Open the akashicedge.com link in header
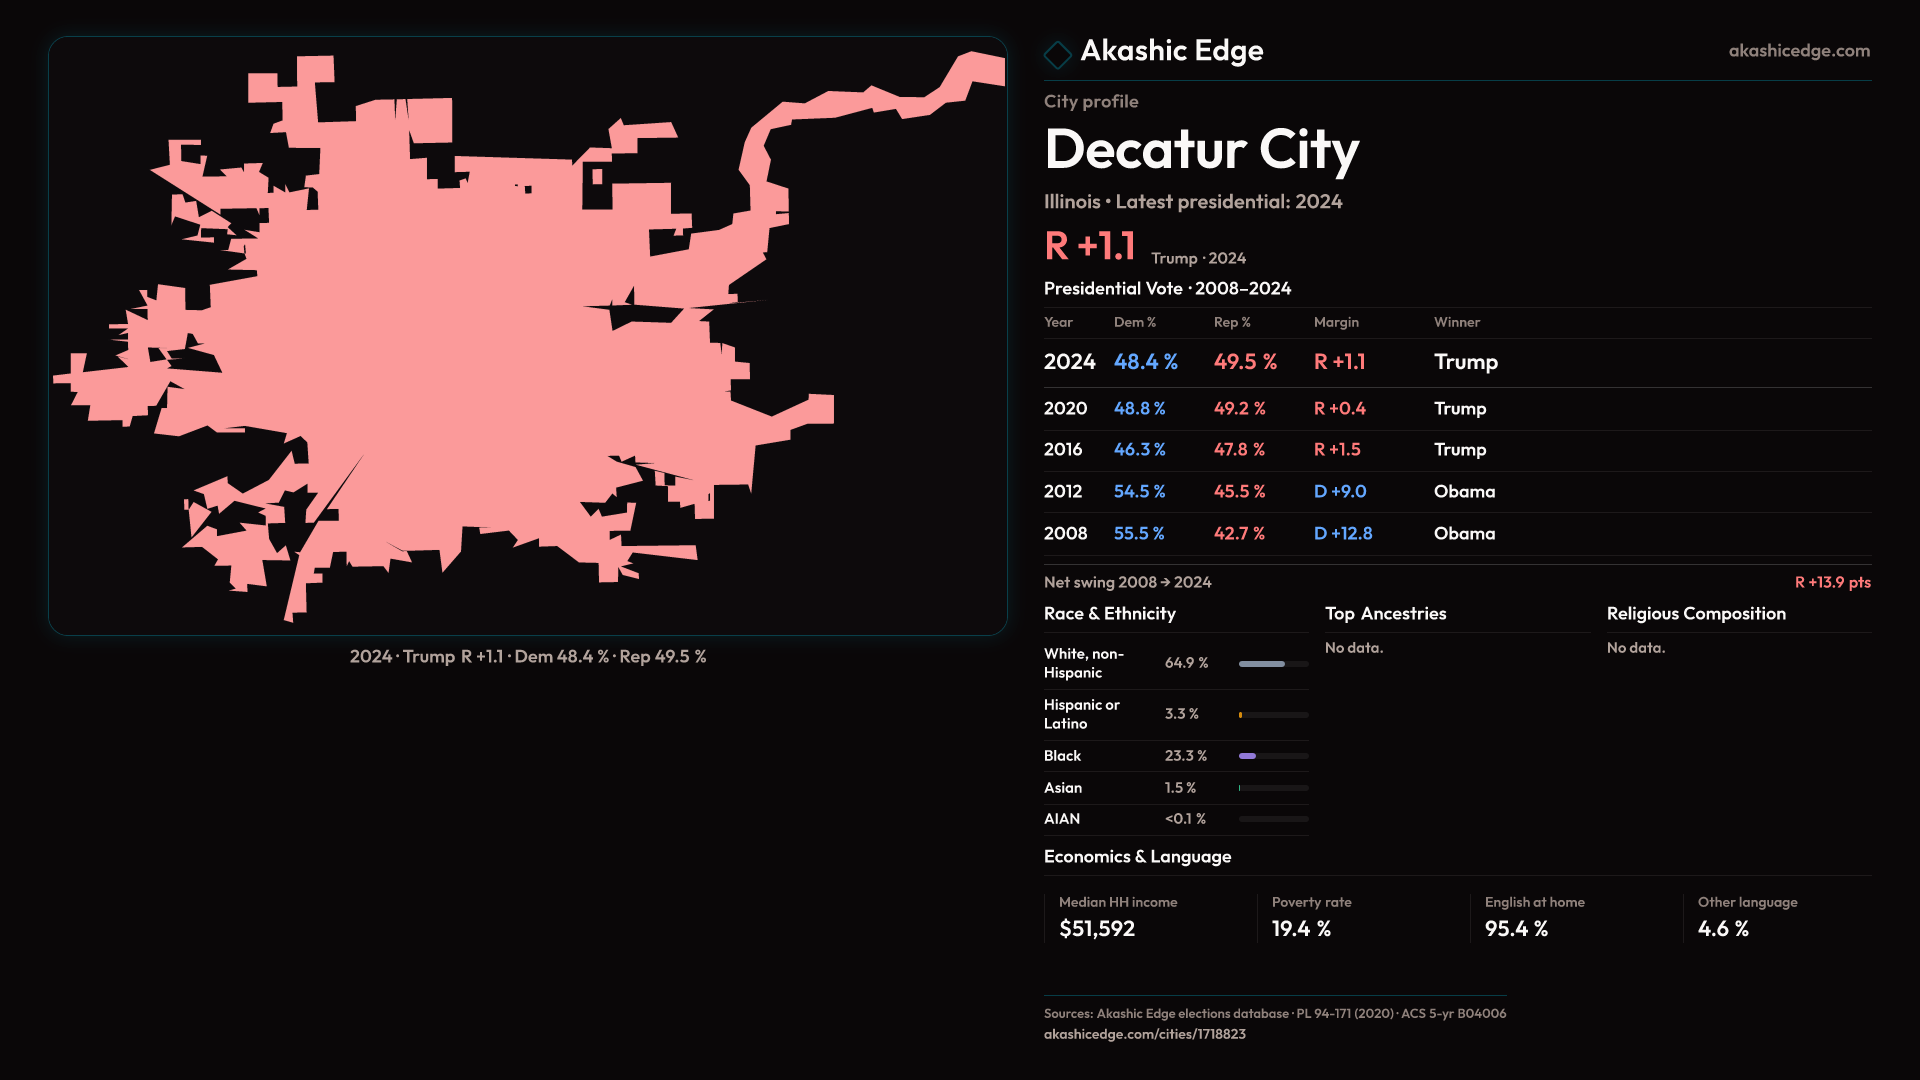Viewport: 1920px width, 1080px height. [x=1798, y=51]
